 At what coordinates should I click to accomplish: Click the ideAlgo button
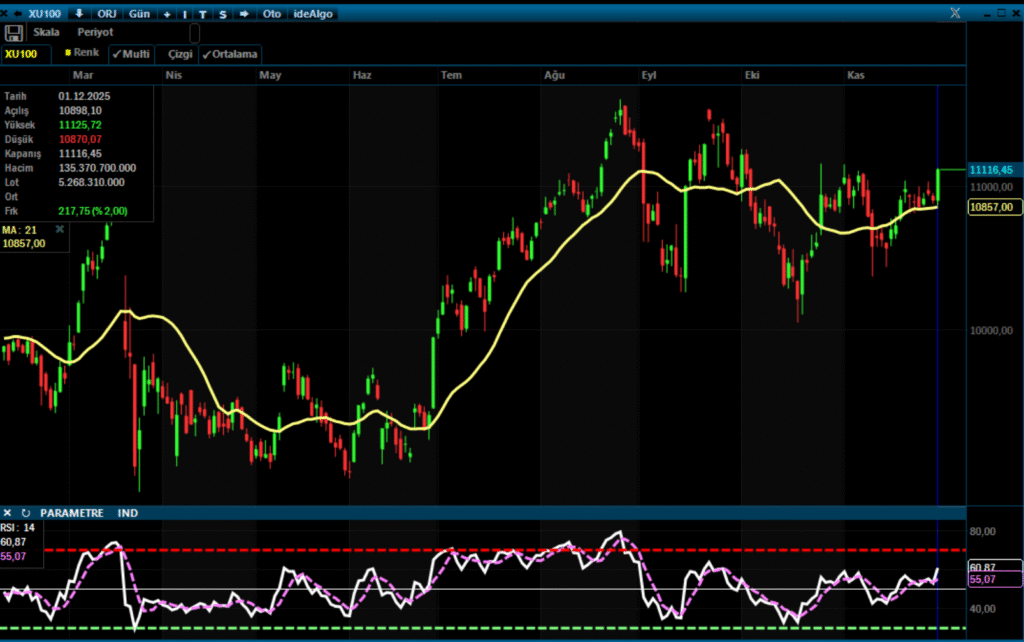(313, 14)
